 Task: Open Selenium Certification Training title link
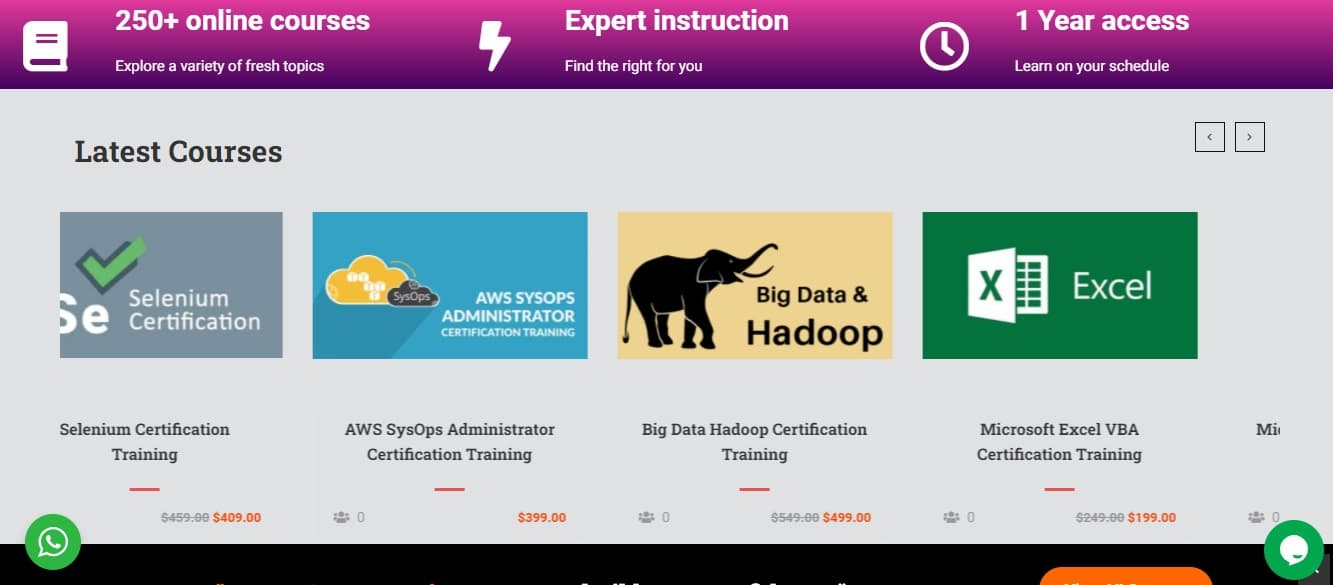coord(145,441)
